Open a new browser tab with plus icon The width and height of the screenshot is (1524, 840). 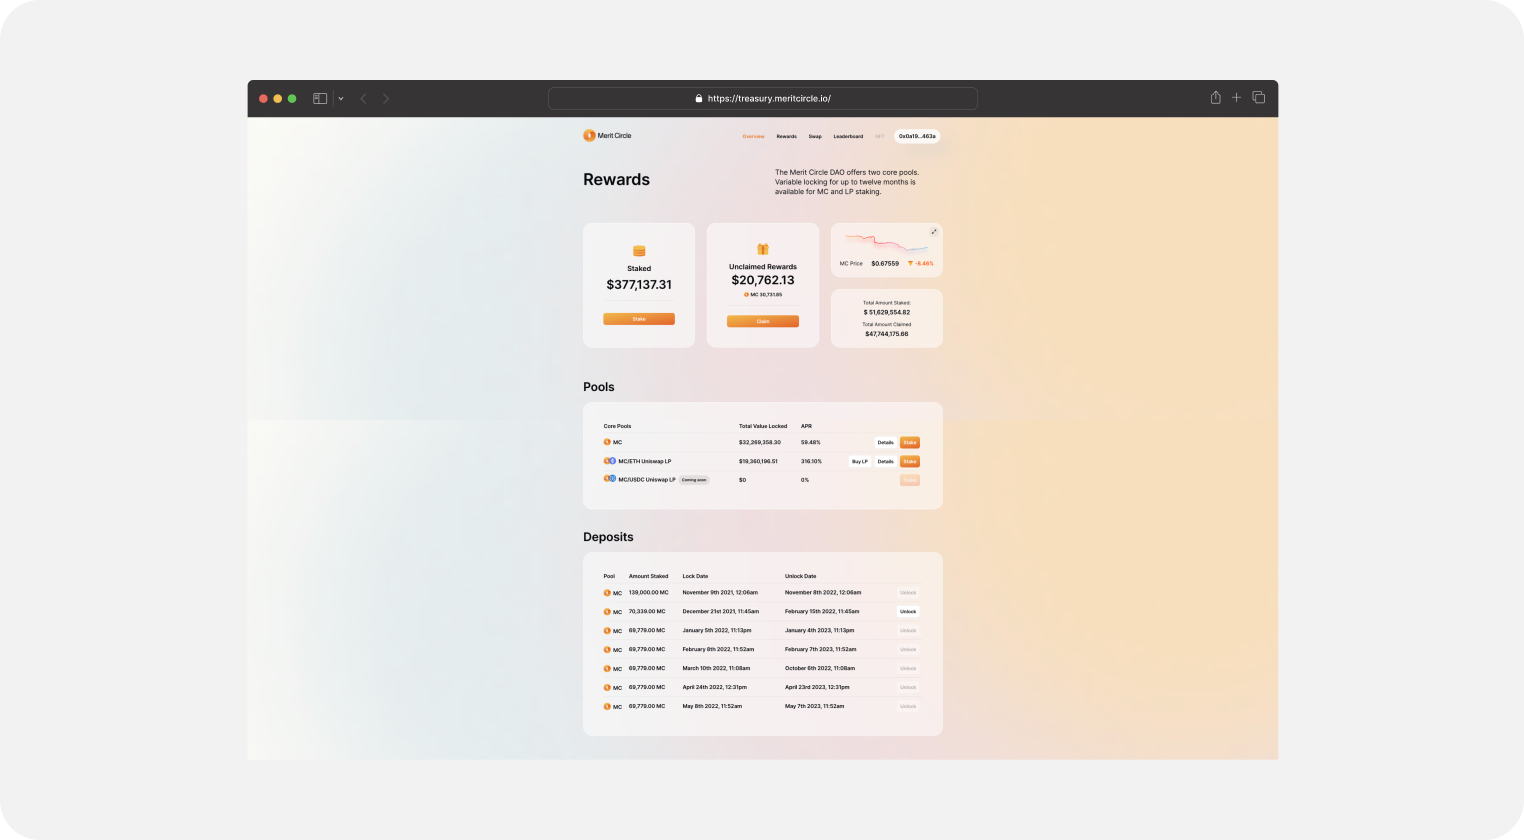click(x=1236, y=98)
